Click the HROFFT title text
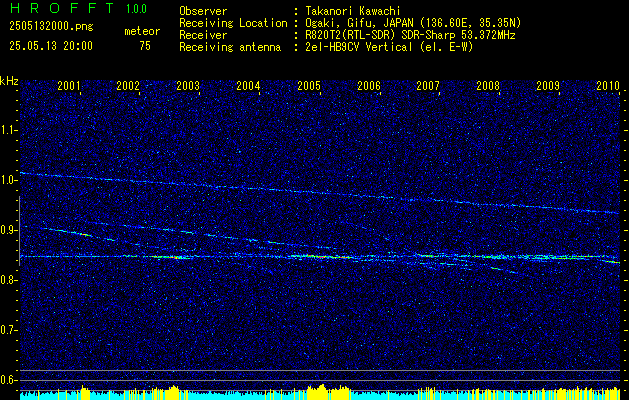The image size is (629, 400). [62, 8]
